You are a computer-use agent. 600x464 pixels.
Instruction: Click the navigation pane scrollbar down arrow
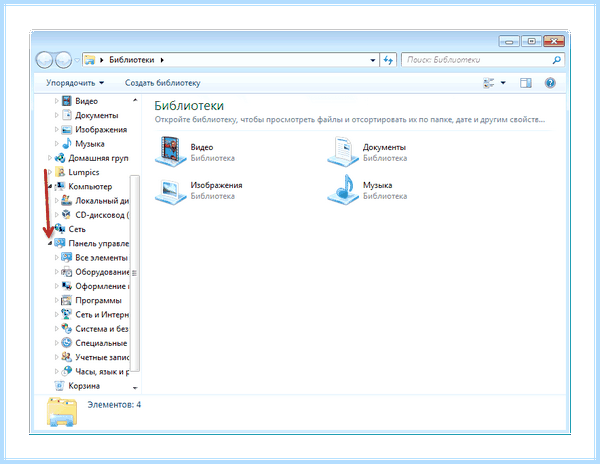(x=135, y=387)
